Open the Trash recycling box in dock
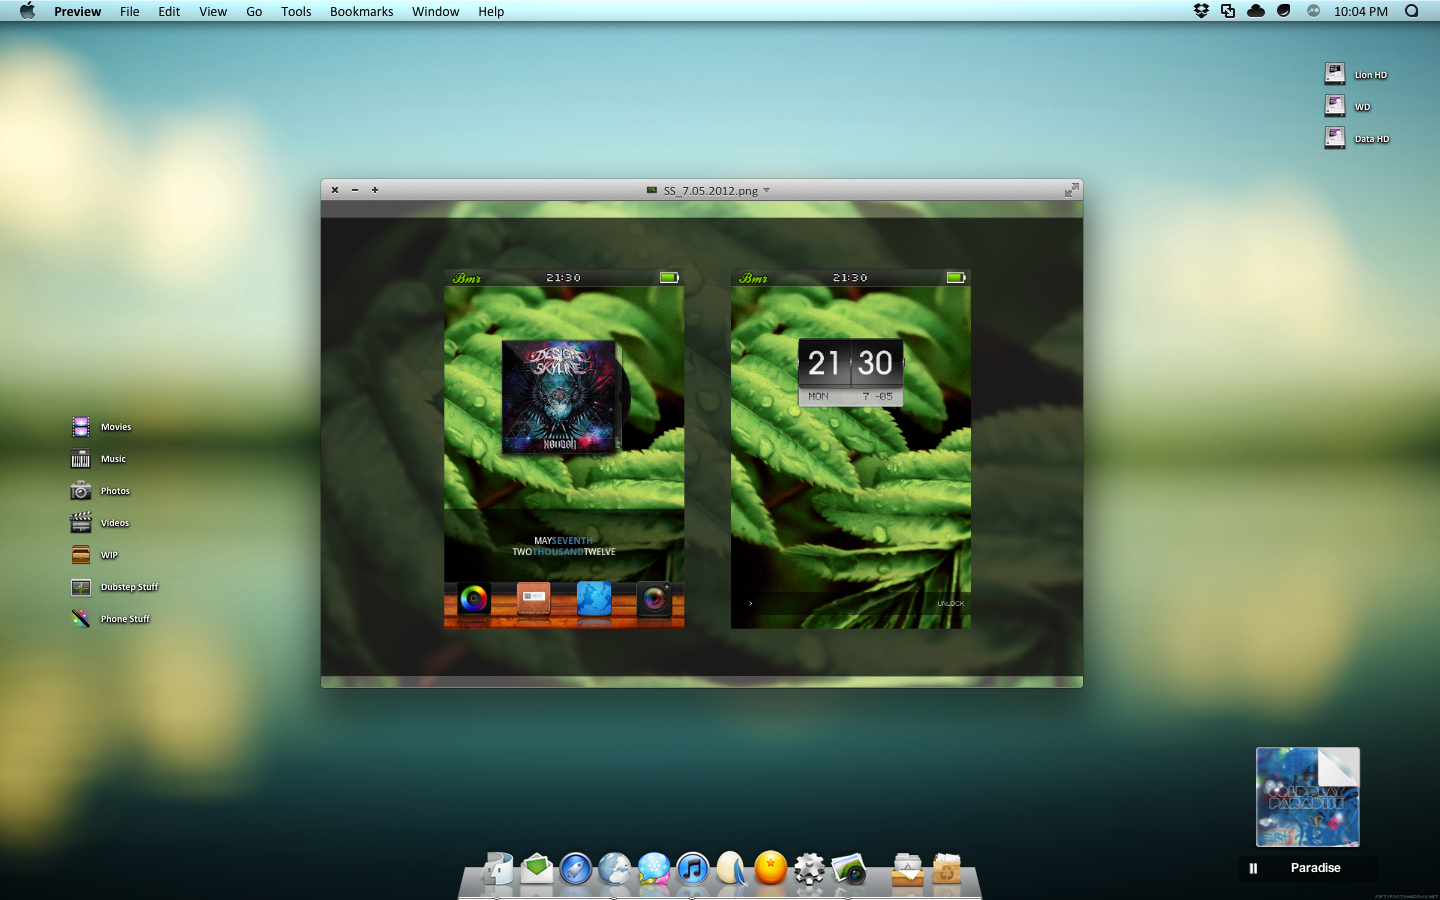The height and width of the screenshot is (900, 1440). (x=947, y=869)
